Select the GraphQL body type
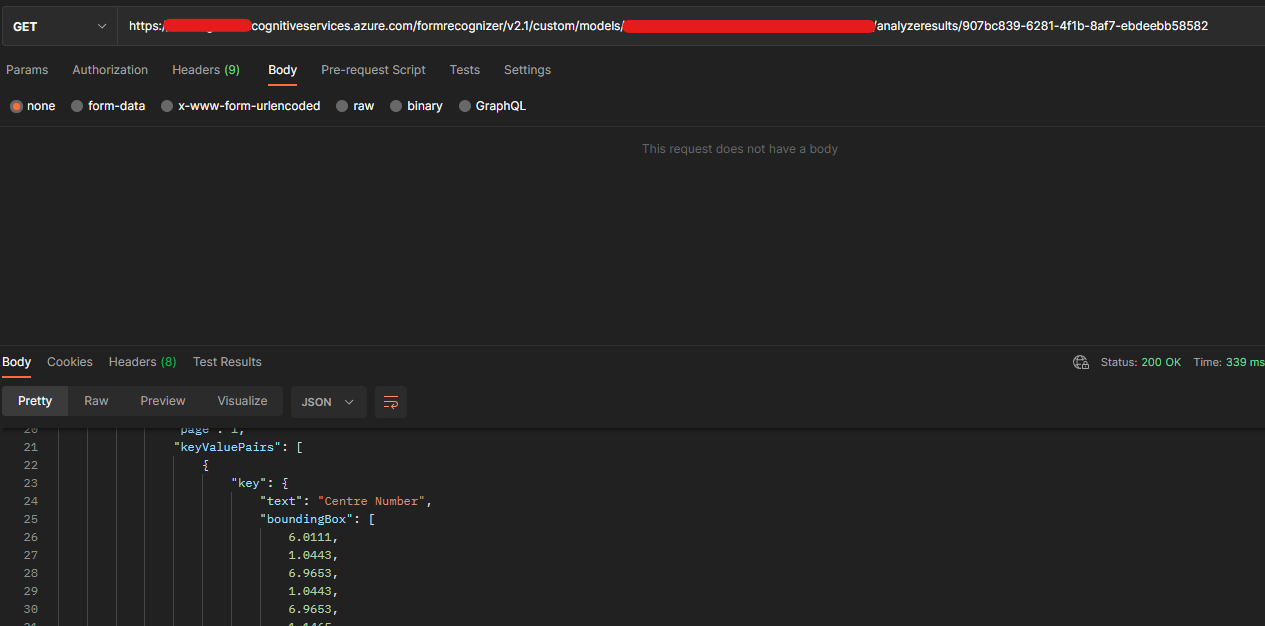The height and width of the screenshot is (626, 1265). point(492,106)
